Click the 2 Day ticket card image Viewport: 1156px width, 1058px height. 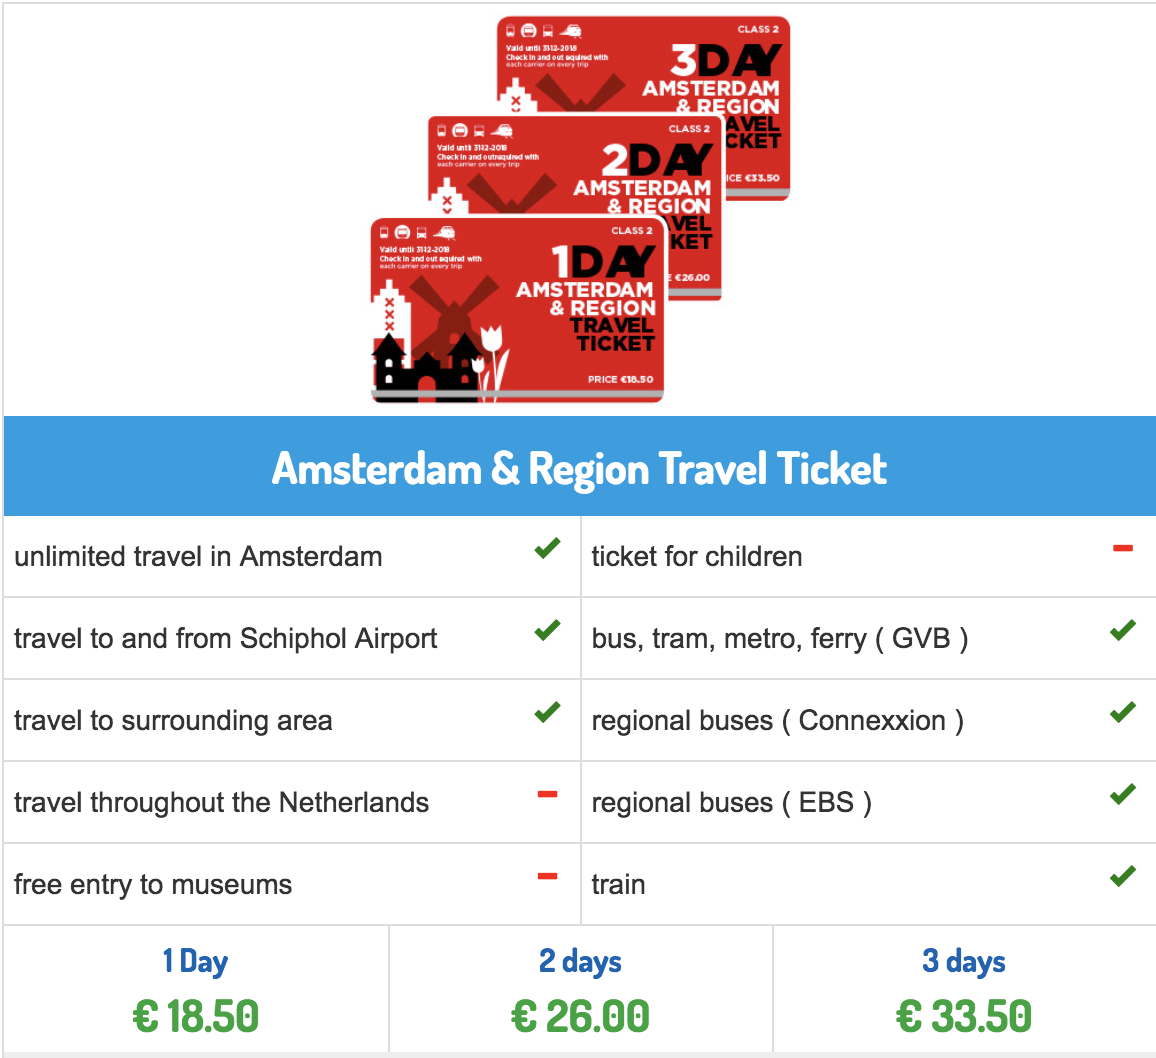click(x=574, y=166)
